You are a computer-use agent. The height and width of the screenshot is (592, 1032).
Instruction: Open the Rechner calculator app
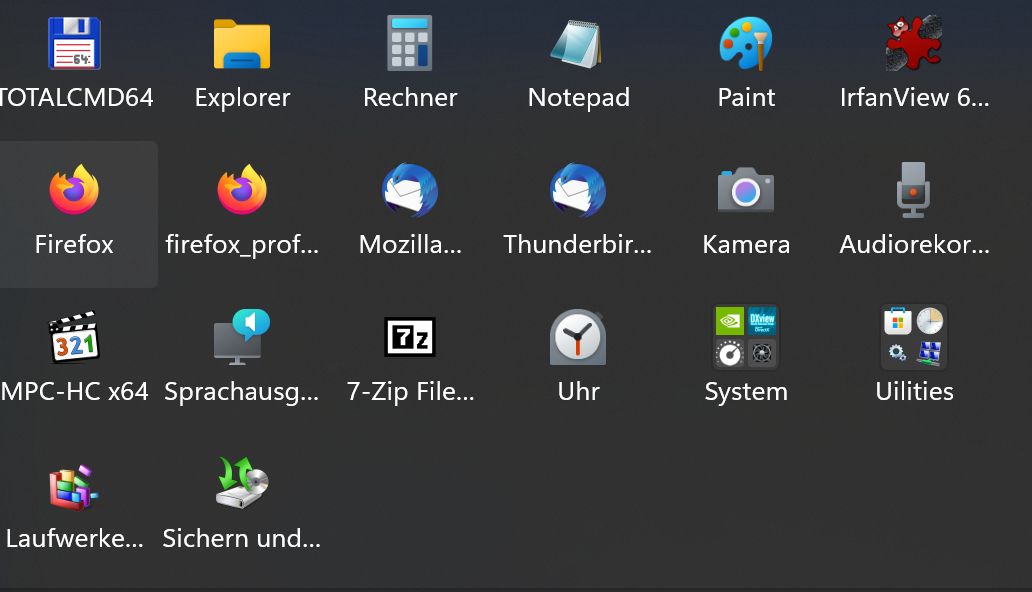coord(409,43)
